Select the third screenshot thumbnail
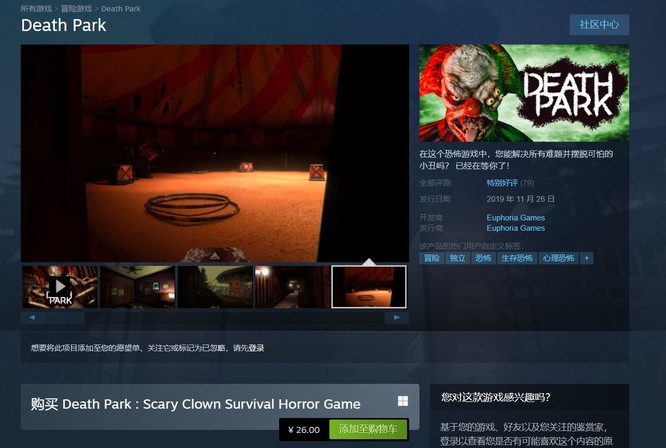Viewport: 666px width, 448px height. click(215, 286)
